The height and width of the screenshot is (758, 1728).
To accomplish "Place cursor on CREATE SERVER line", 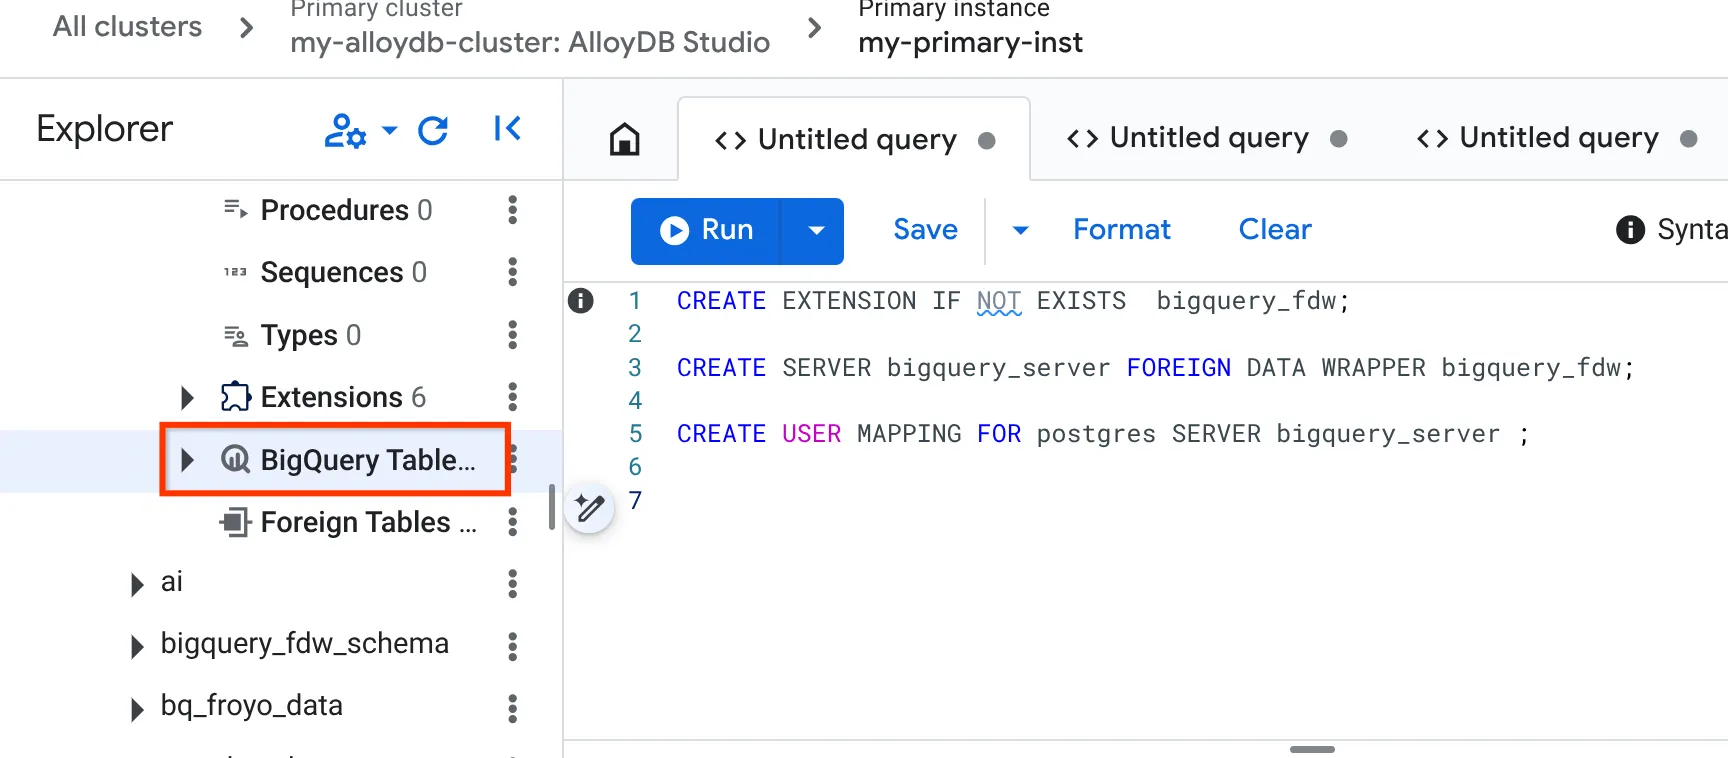I will (1155, 368).
